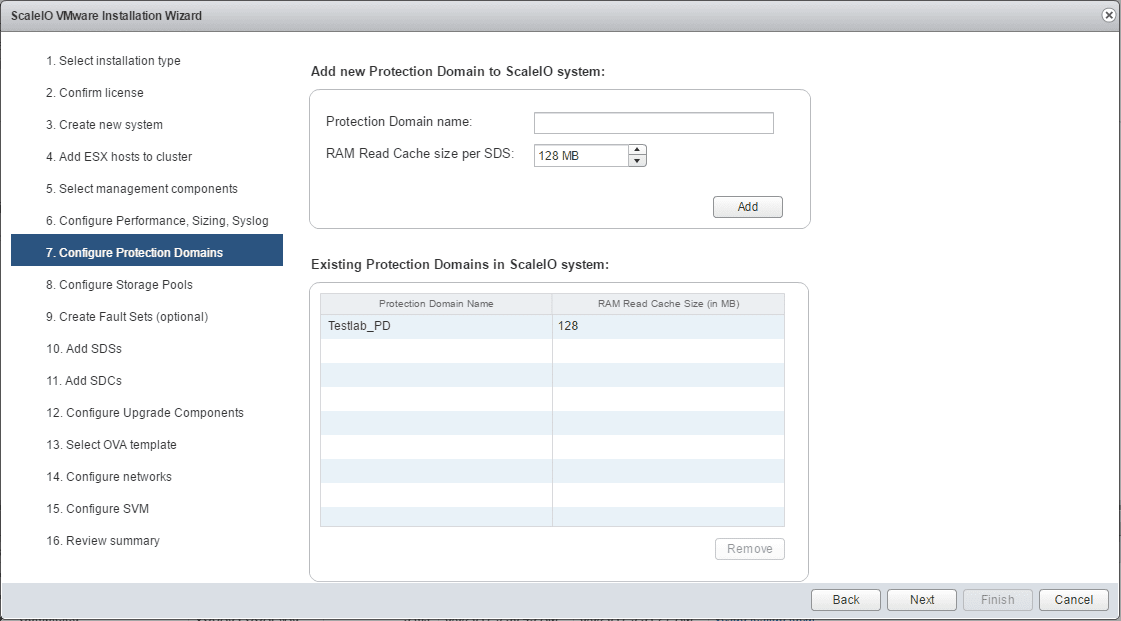Click the ScaleIO VMware Installation Wizard title
This screenshot has width=1121, height=621.
pos(106,16)
